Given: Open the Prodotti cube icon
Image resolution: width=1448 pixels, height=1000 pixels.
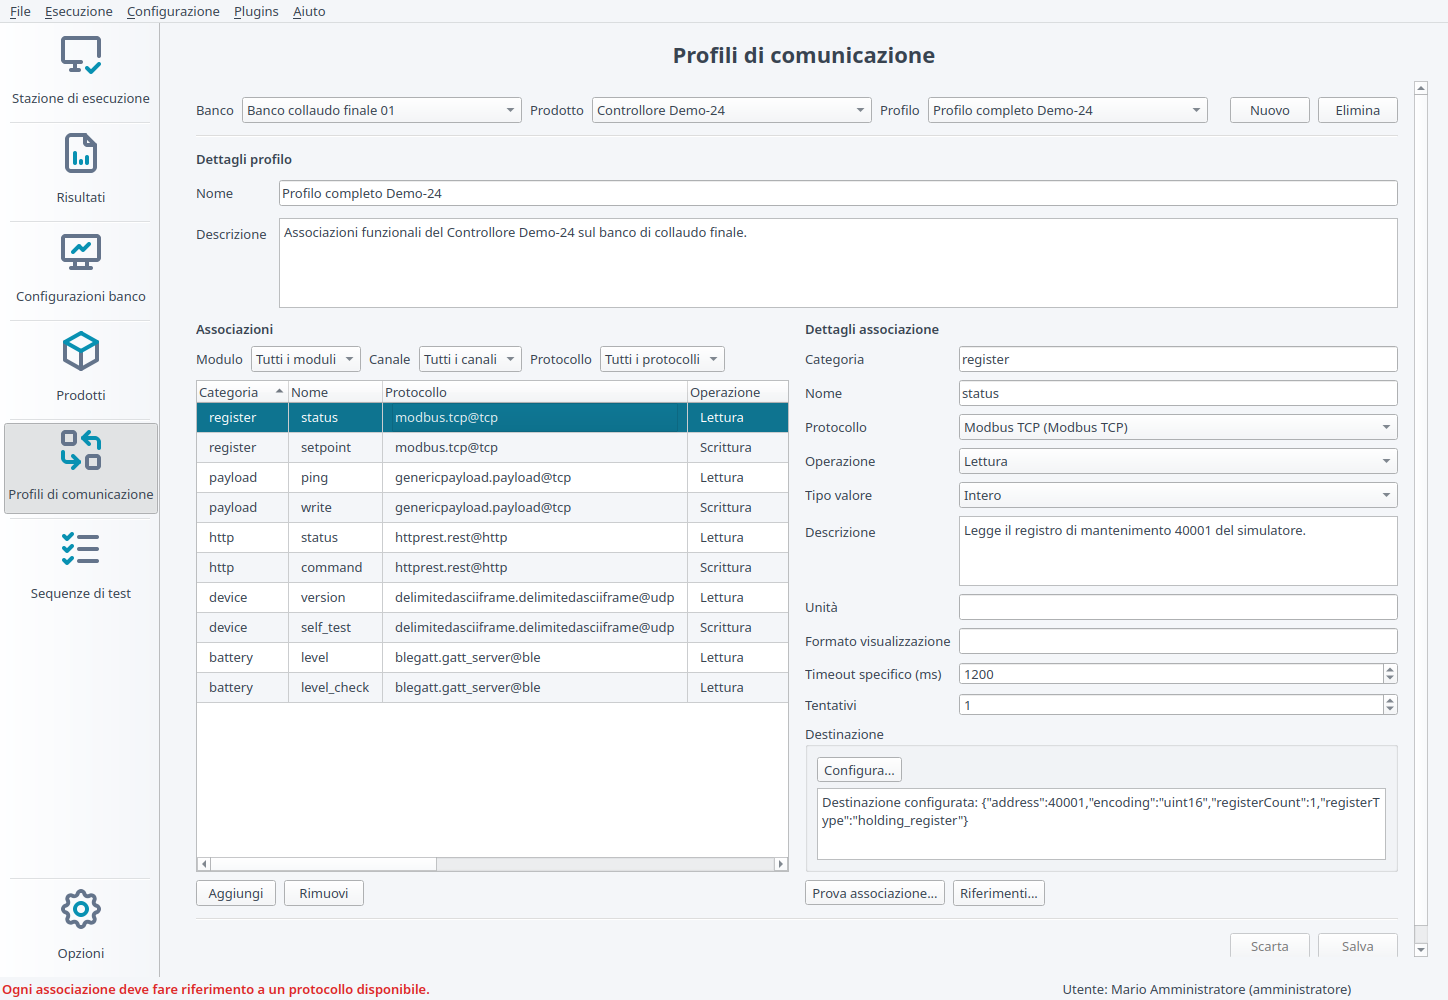Looking at the screenshot, I should pyautogui.click(x=81, y=352).
